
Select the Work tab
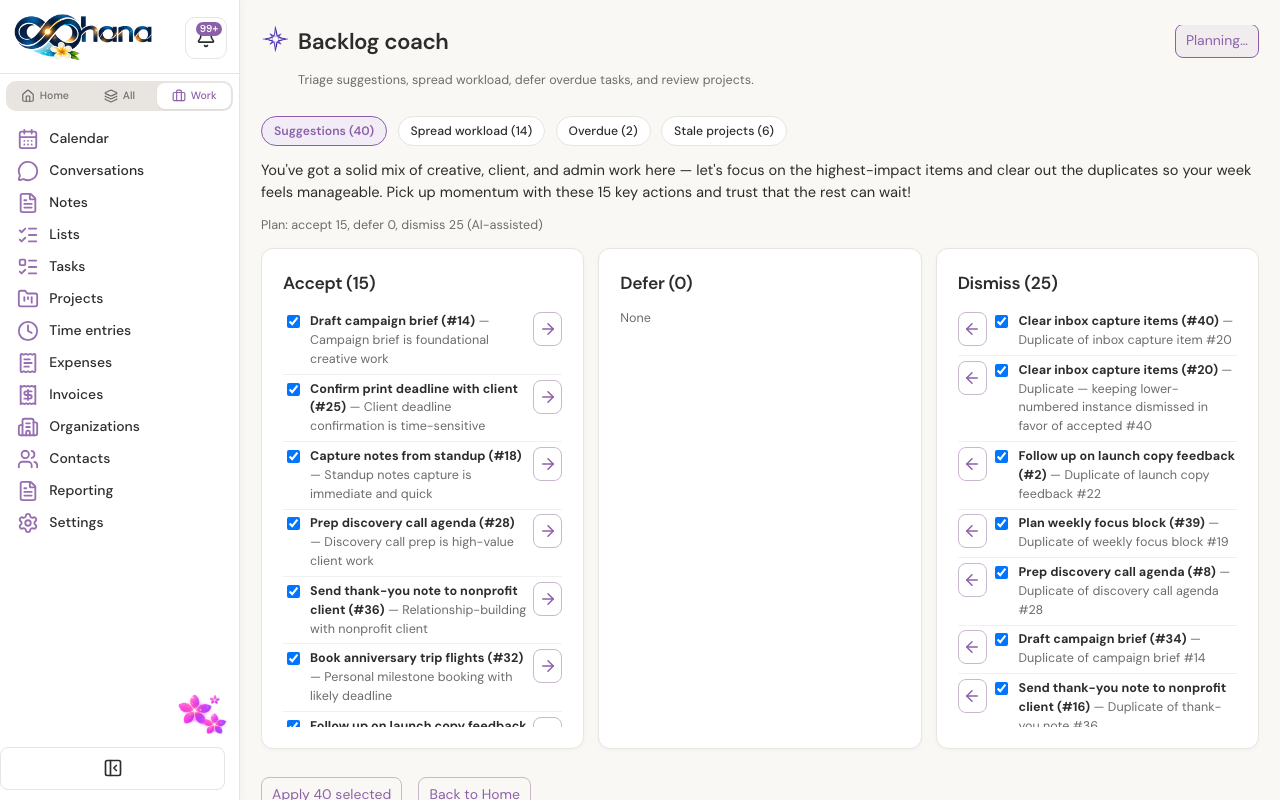point(194,96)
